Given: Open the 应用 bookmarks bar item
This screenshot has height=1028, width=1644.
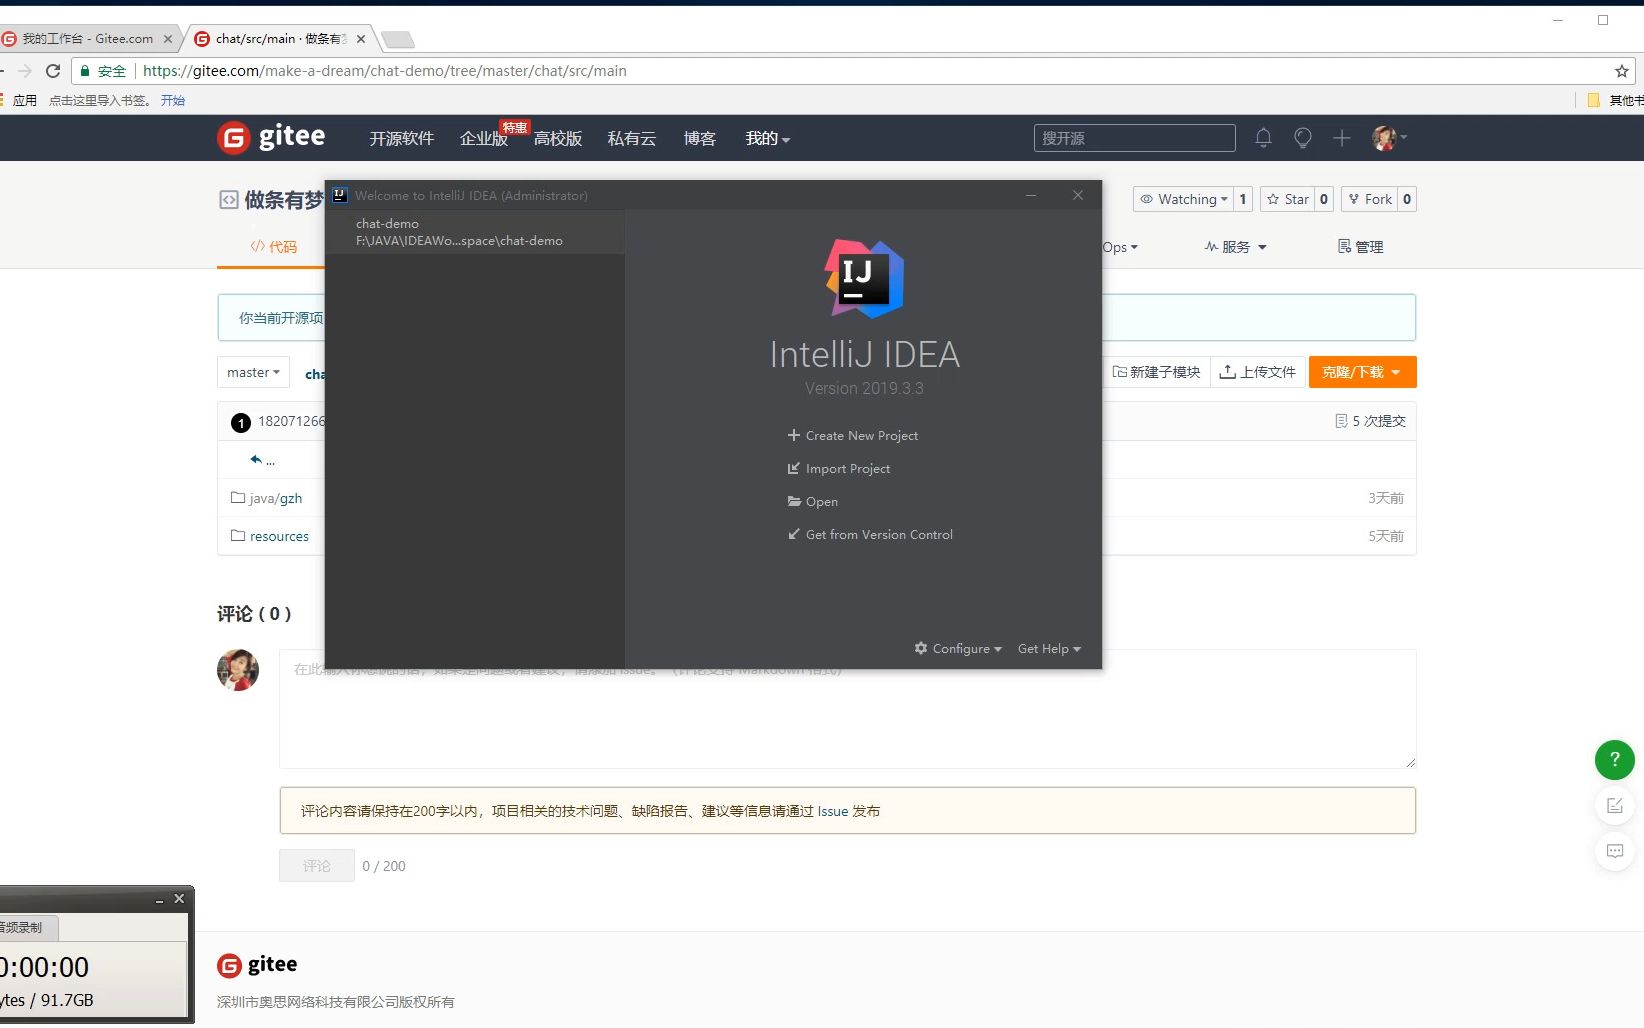Looking at the screenshot, I should (18, 100).
